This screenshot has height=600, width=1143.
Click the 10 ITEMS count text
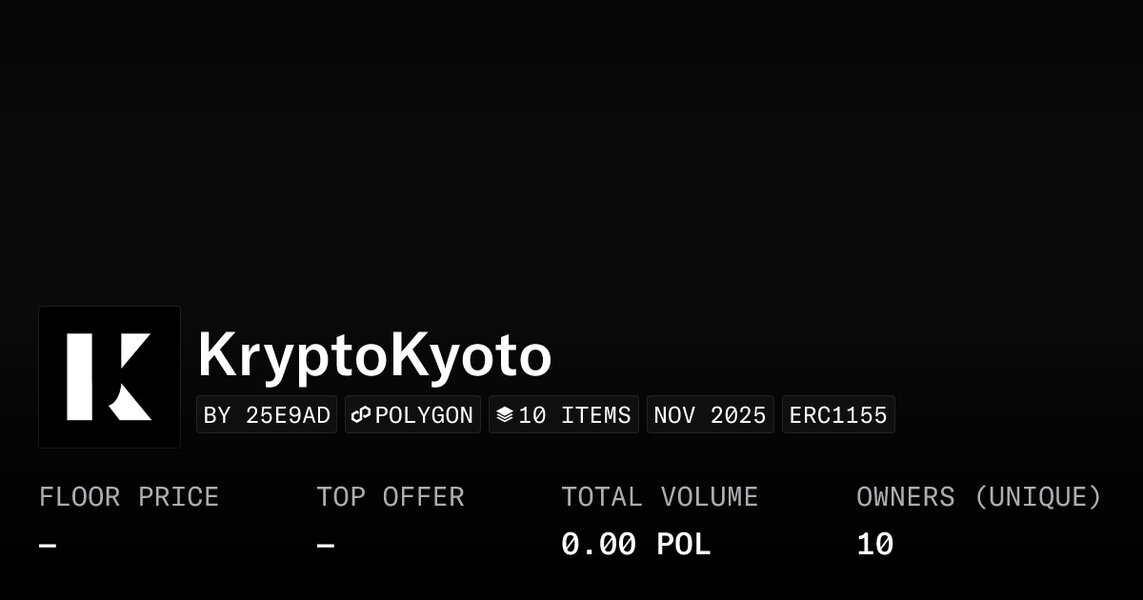[x=574, y=415]
